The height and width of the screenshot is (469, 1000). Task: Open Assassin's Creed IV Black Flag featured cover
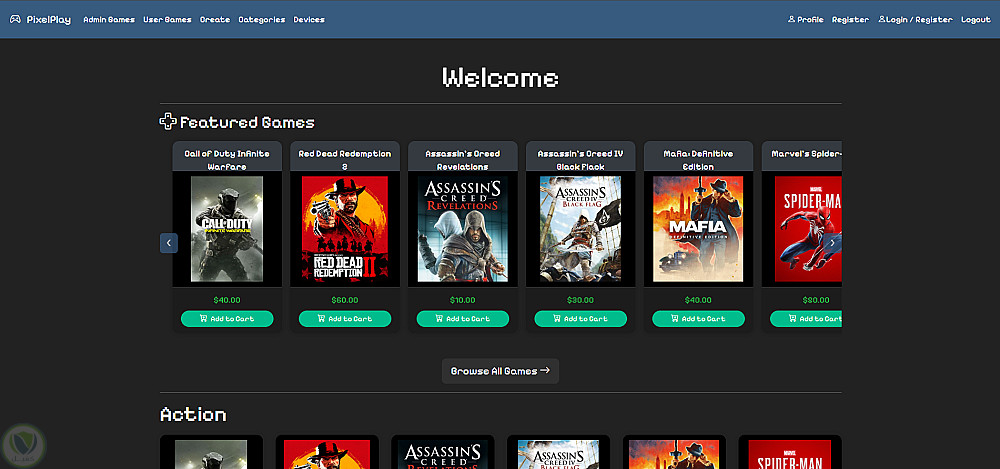tap(580, 229)
